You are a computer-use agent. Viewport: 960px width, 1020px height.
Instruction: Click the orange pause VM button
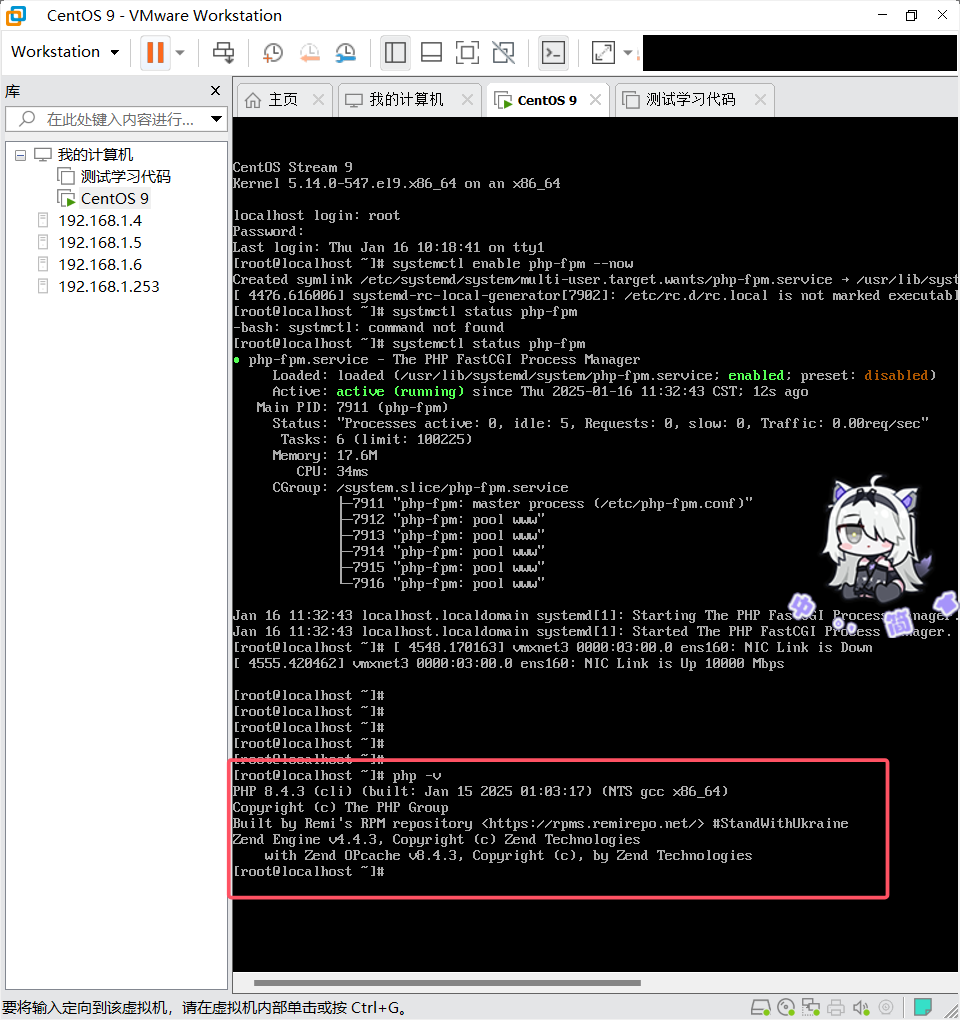click(155, 52)
